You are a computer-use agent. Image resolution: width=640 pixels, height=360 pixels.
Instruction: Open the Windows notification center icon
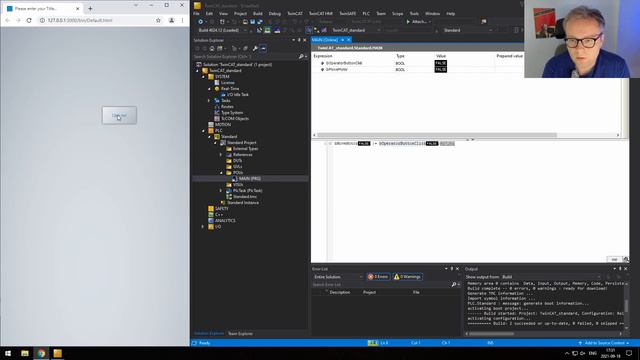pyautogui.click(x=629, y=353)
